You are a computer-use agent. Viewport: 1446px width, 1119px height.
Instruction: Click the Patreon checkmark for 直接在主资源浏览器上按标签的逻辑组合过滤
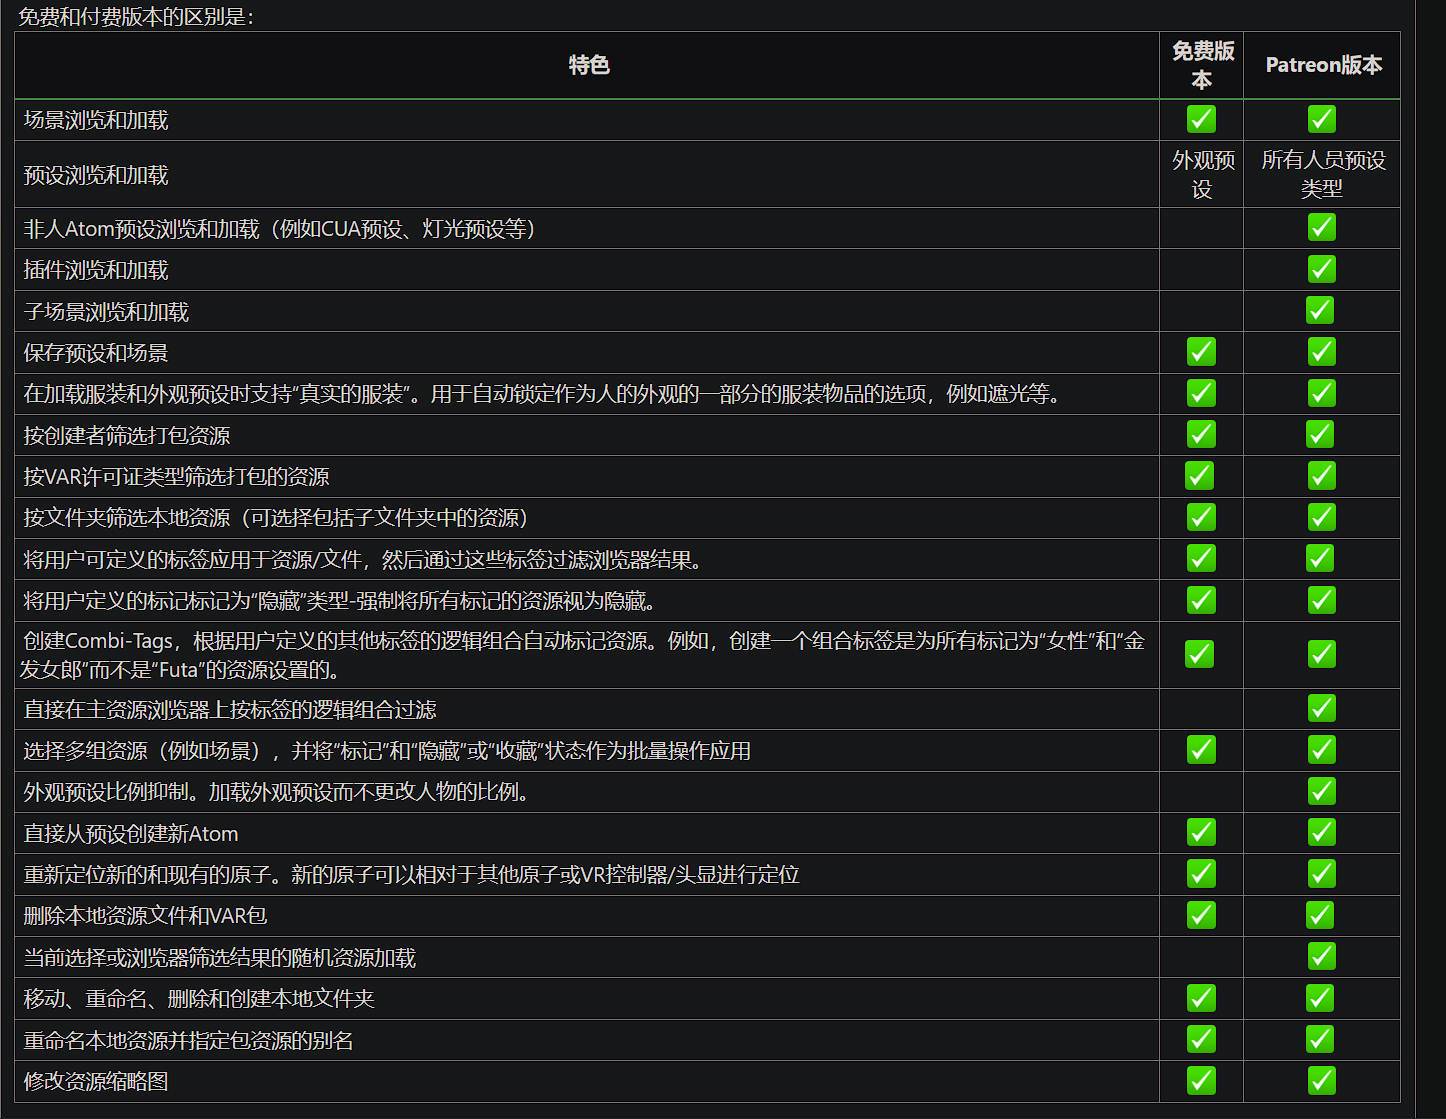[x=1321, y=709]
